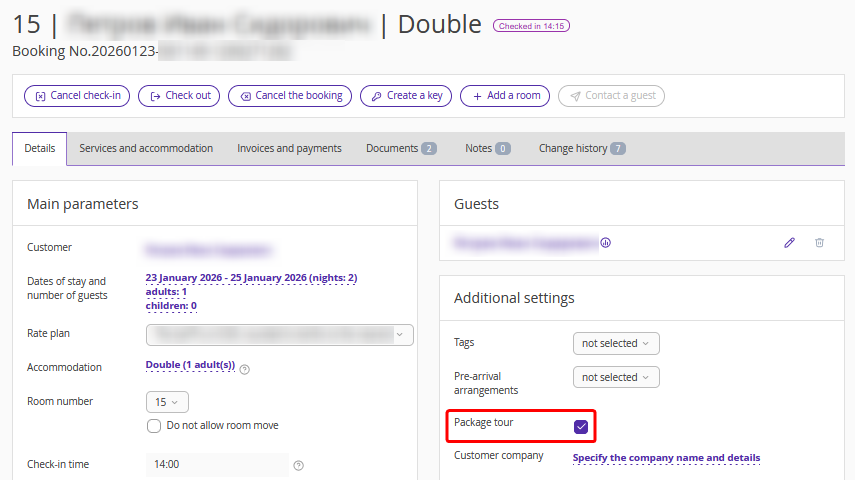This screenshot has height=480, width=855.
Task: Click Add a room button
Action: 505,96
